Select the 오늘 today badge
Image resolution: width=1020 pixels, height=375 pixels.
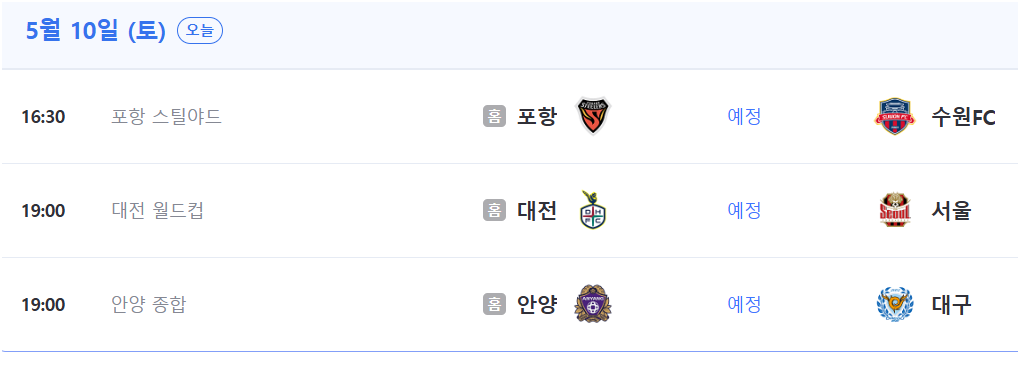click(x=200, y=31)
